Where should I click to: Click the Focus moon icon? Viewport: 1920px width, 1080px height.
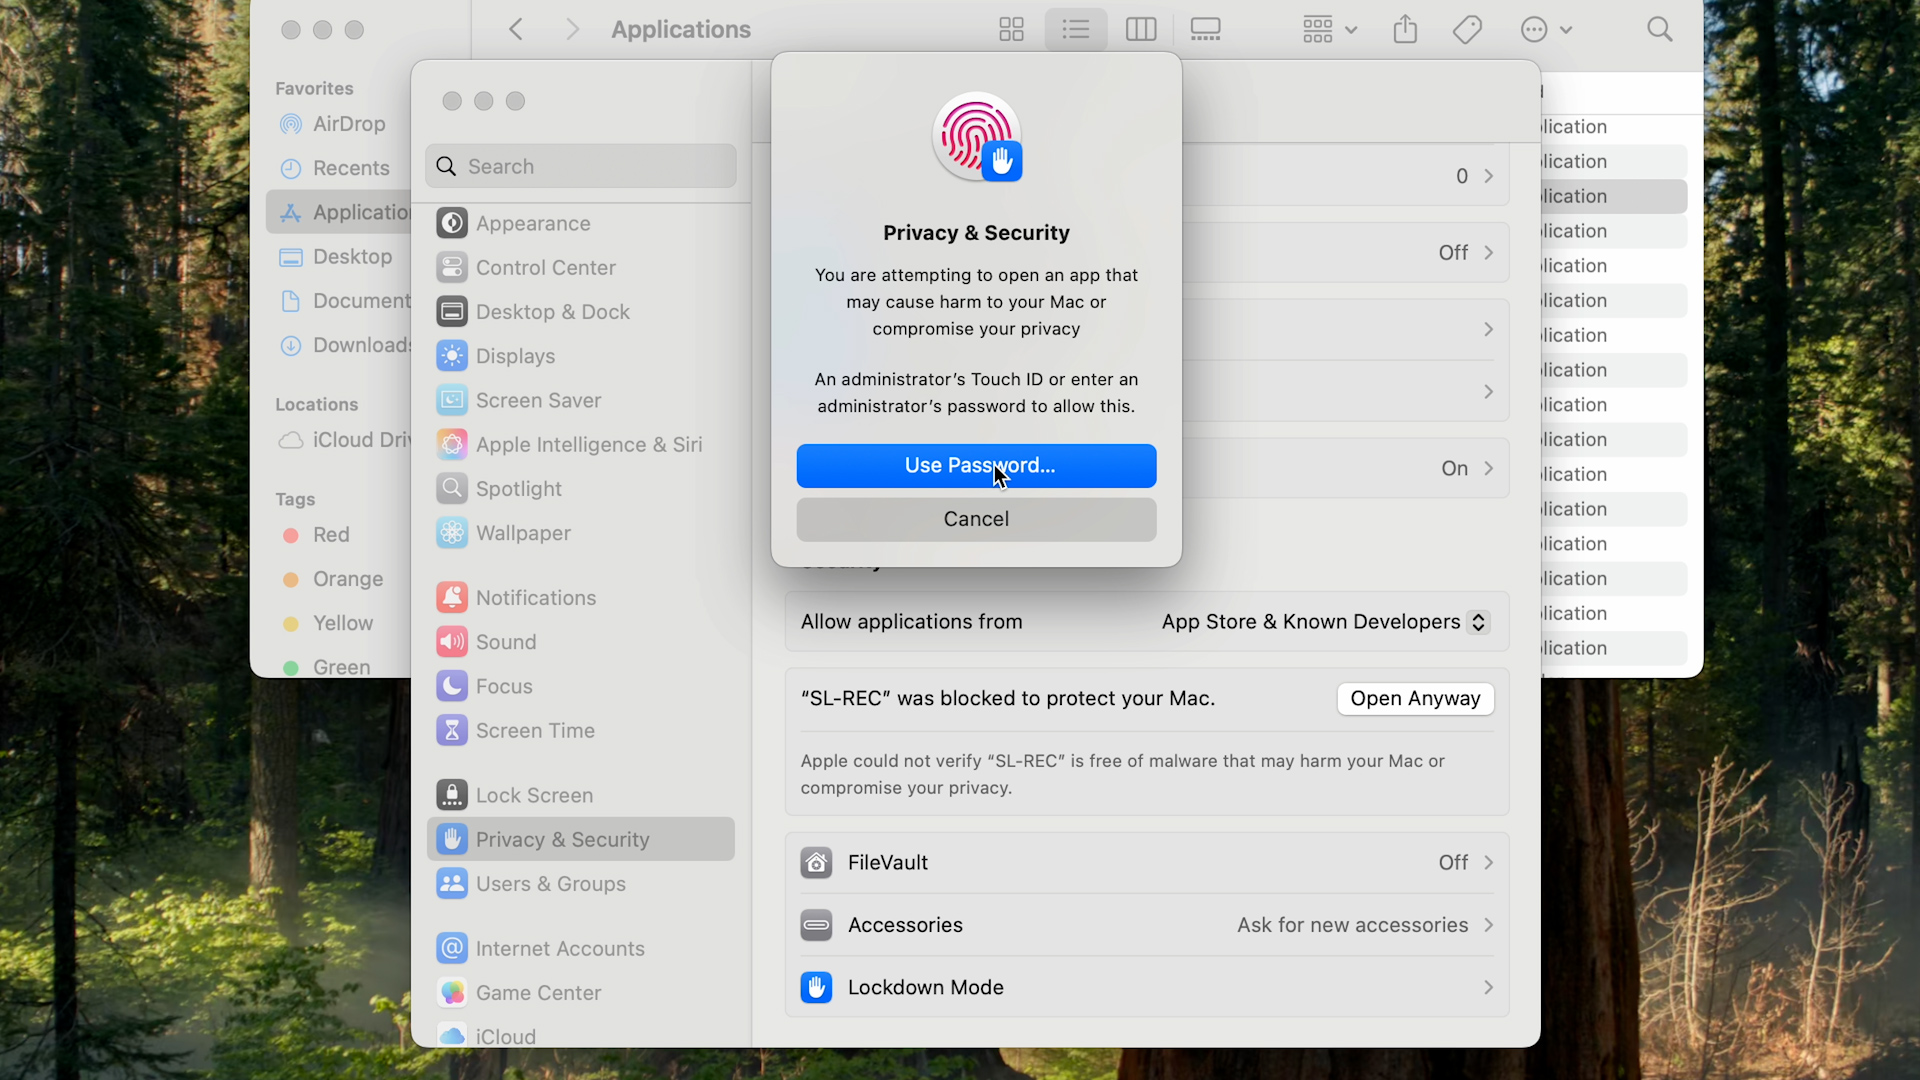452,687
